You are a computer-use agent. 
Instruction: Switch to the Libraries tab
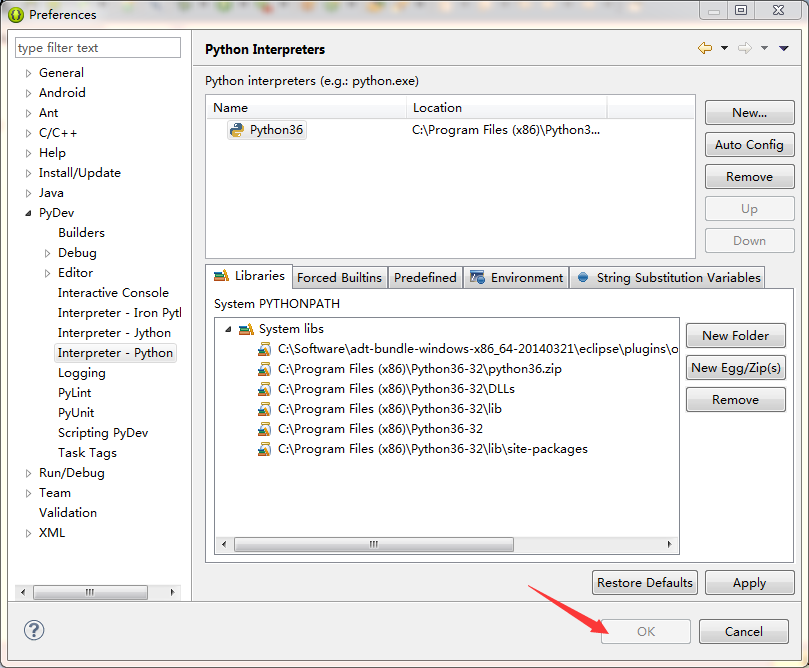pos(249,276)
